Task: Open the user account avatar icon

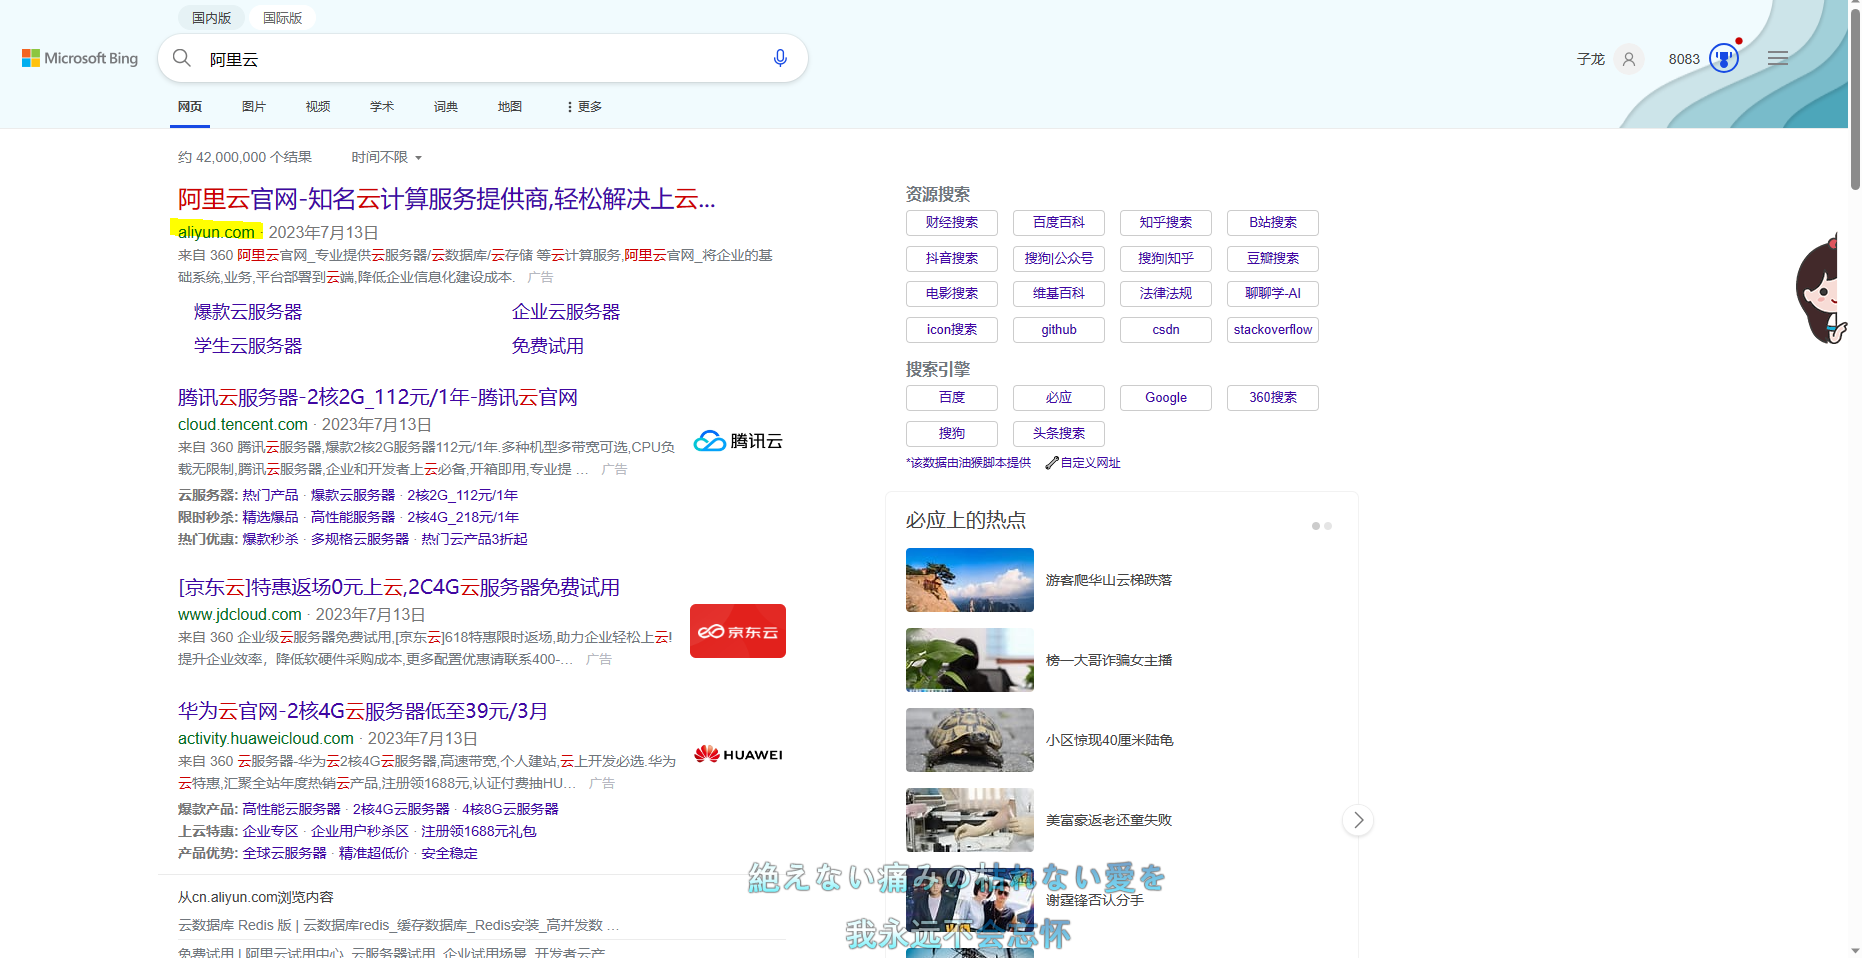Action: (1629, 59)
